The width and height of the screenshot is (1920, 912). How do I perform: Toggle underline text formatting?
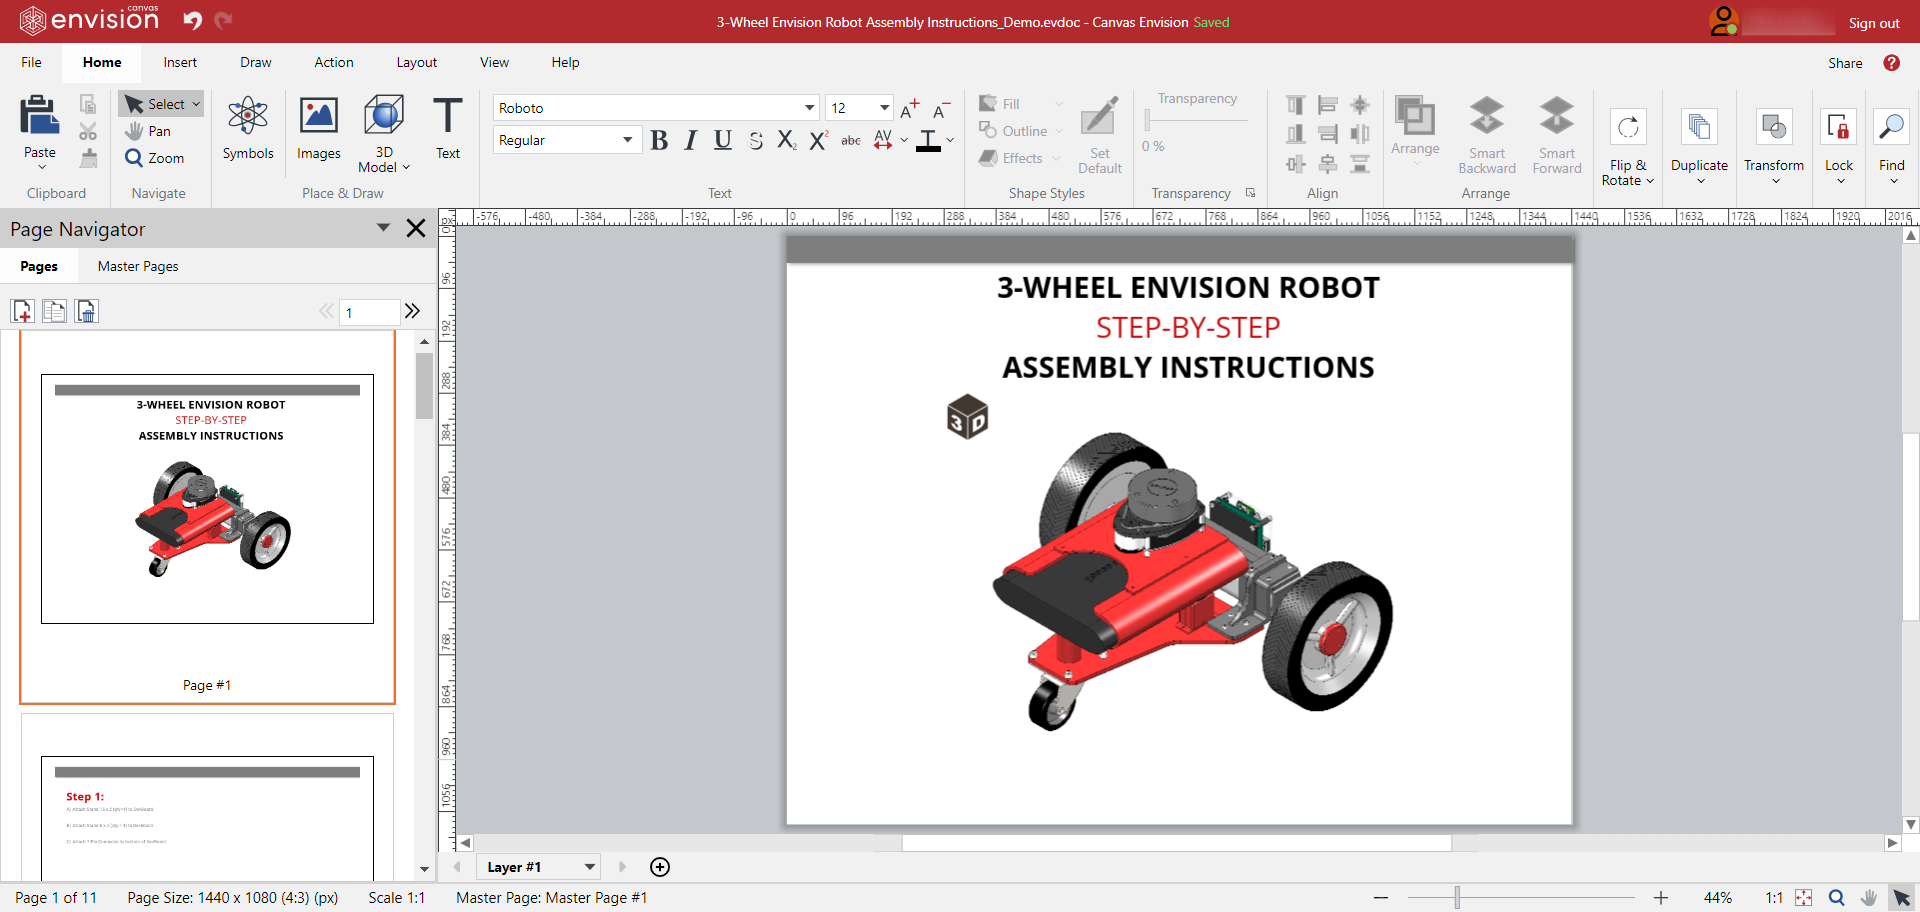pyautogui.click(x=722, y=141)
